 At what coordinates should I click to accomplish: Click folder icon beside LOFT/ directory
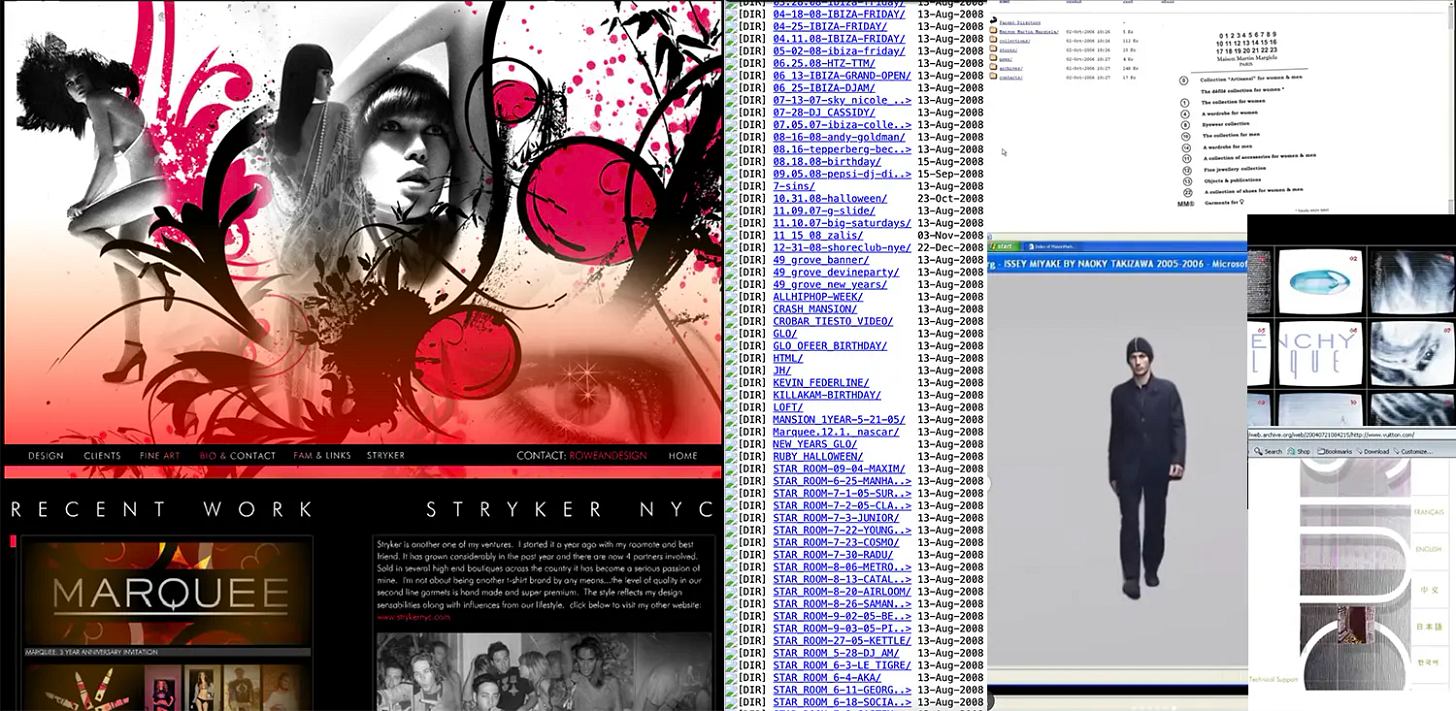click(731, 408)
